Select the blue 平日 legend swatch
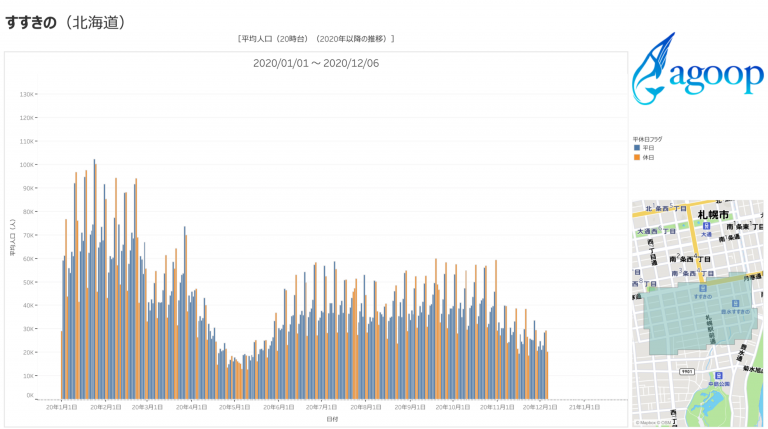This screenshot has height=429, width=768. (636, 148)
